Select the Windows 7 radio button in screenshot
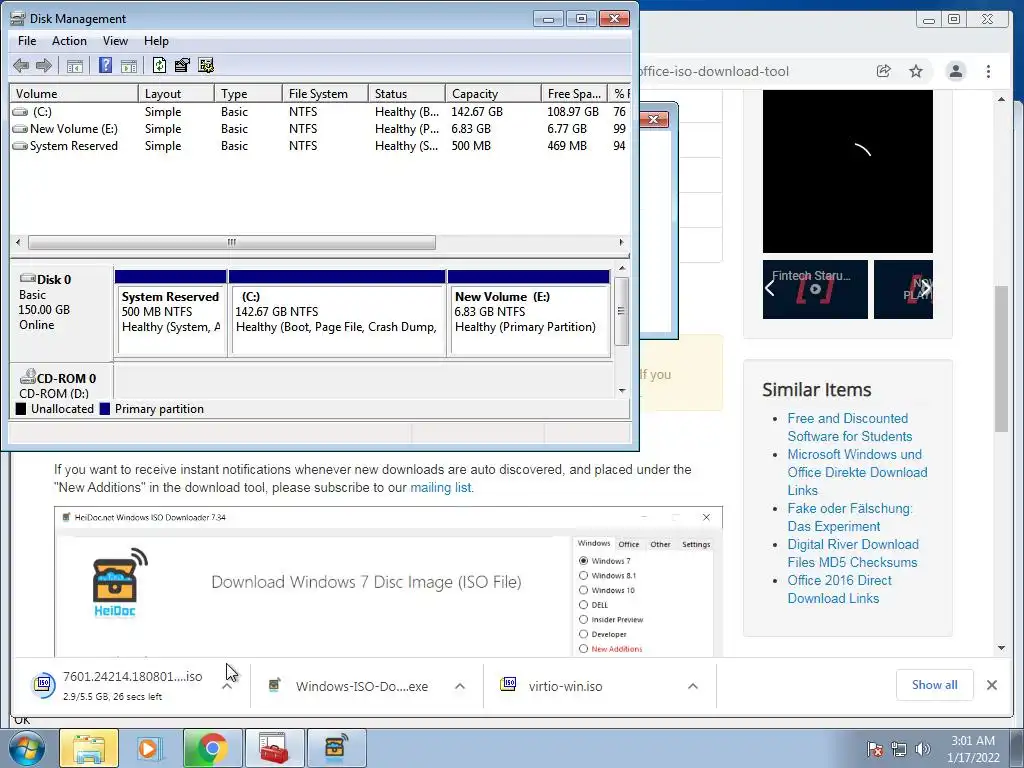The width and height of the screenshot is (1024, 768). pyautogui.click(x=583, y=561)
